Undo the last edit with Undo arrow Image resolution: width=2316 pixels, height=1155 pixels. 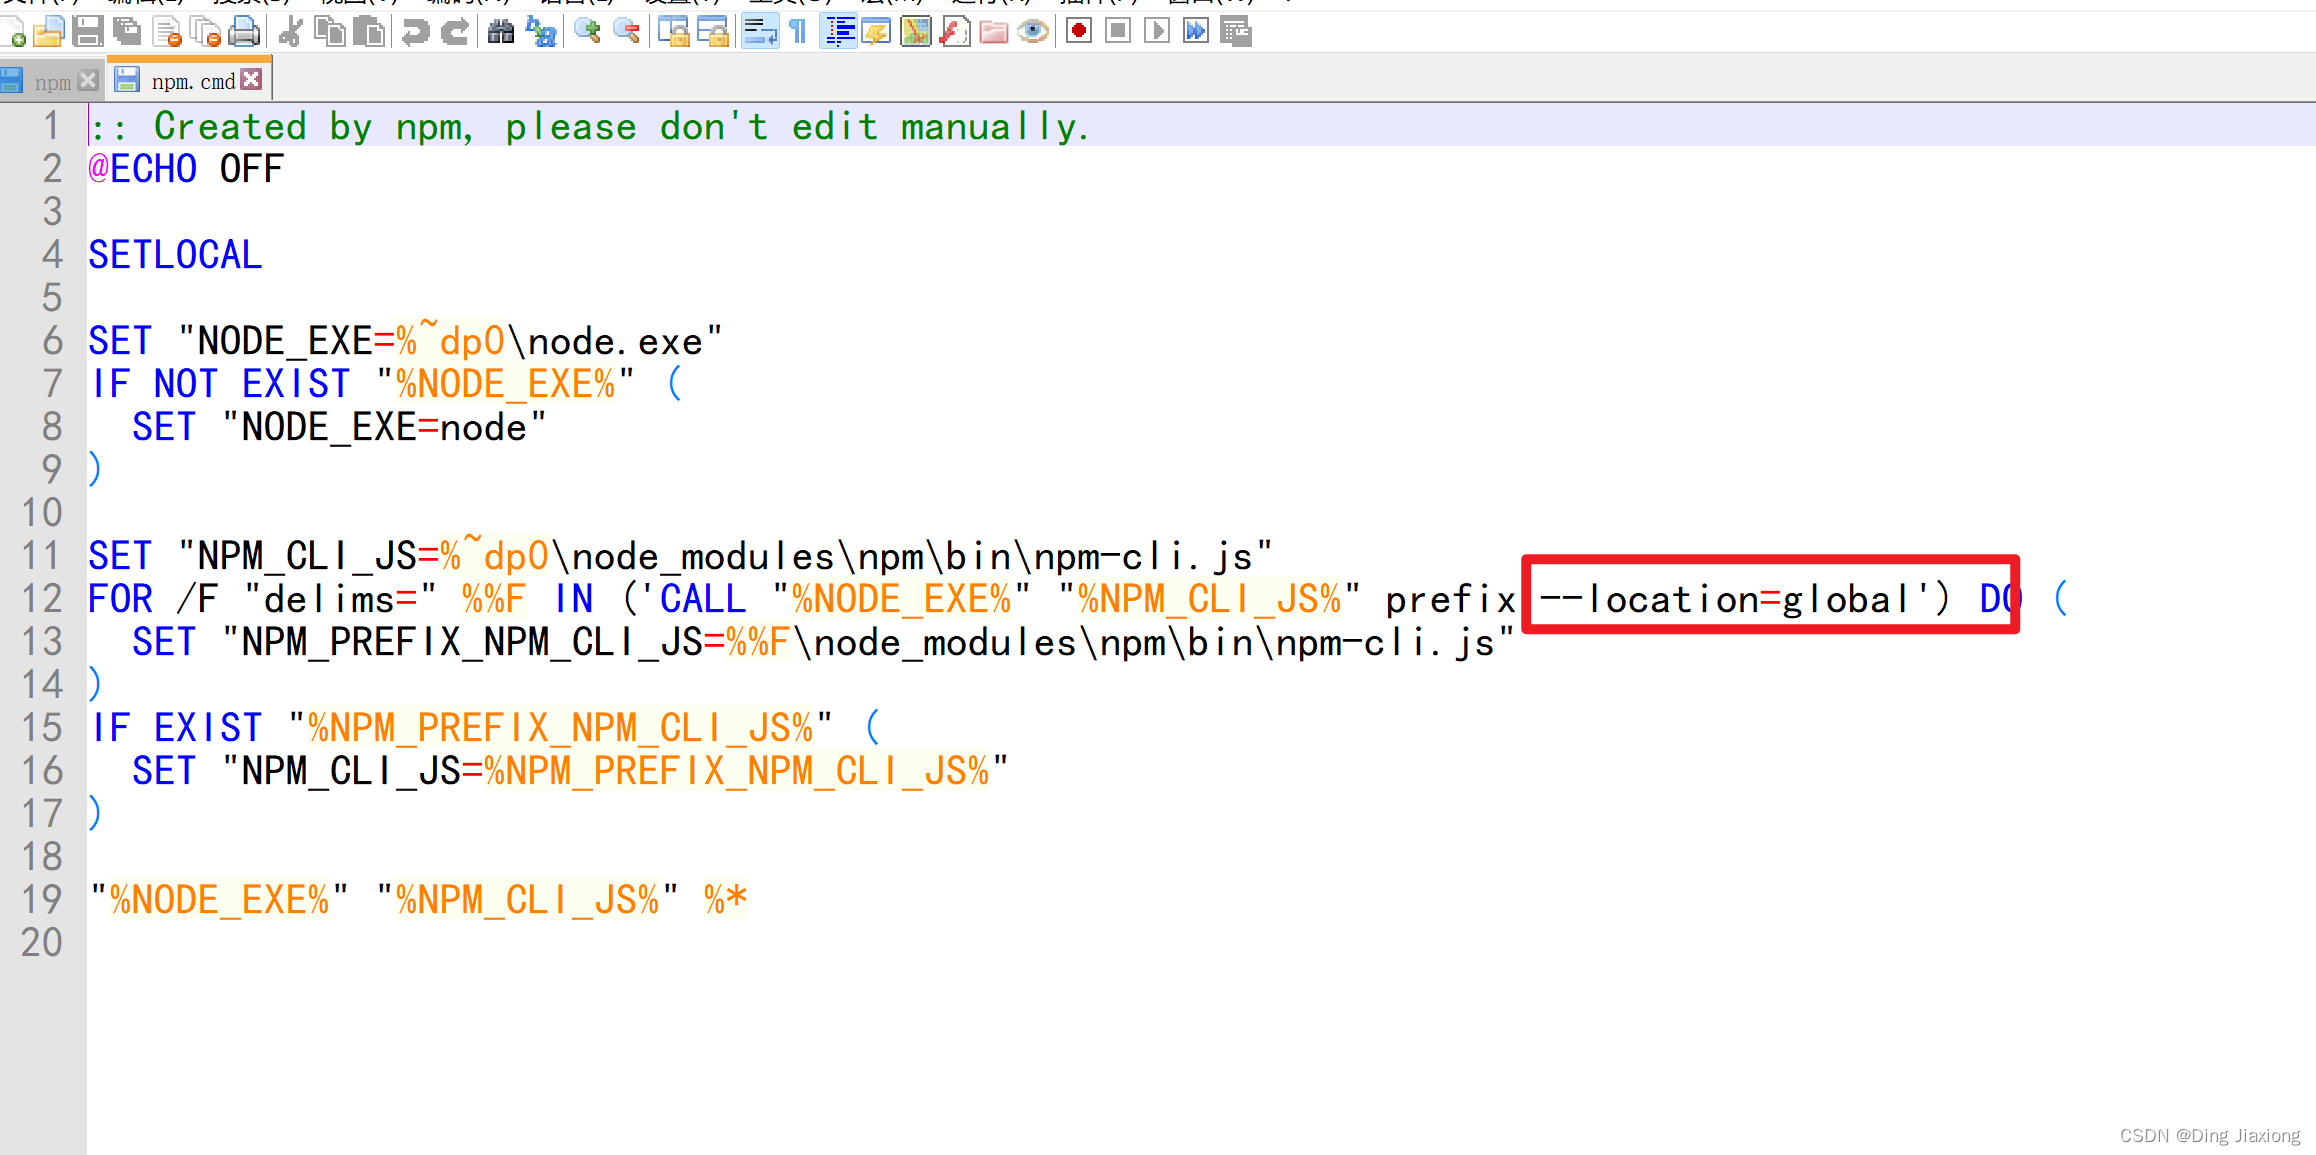pos(415,32)
